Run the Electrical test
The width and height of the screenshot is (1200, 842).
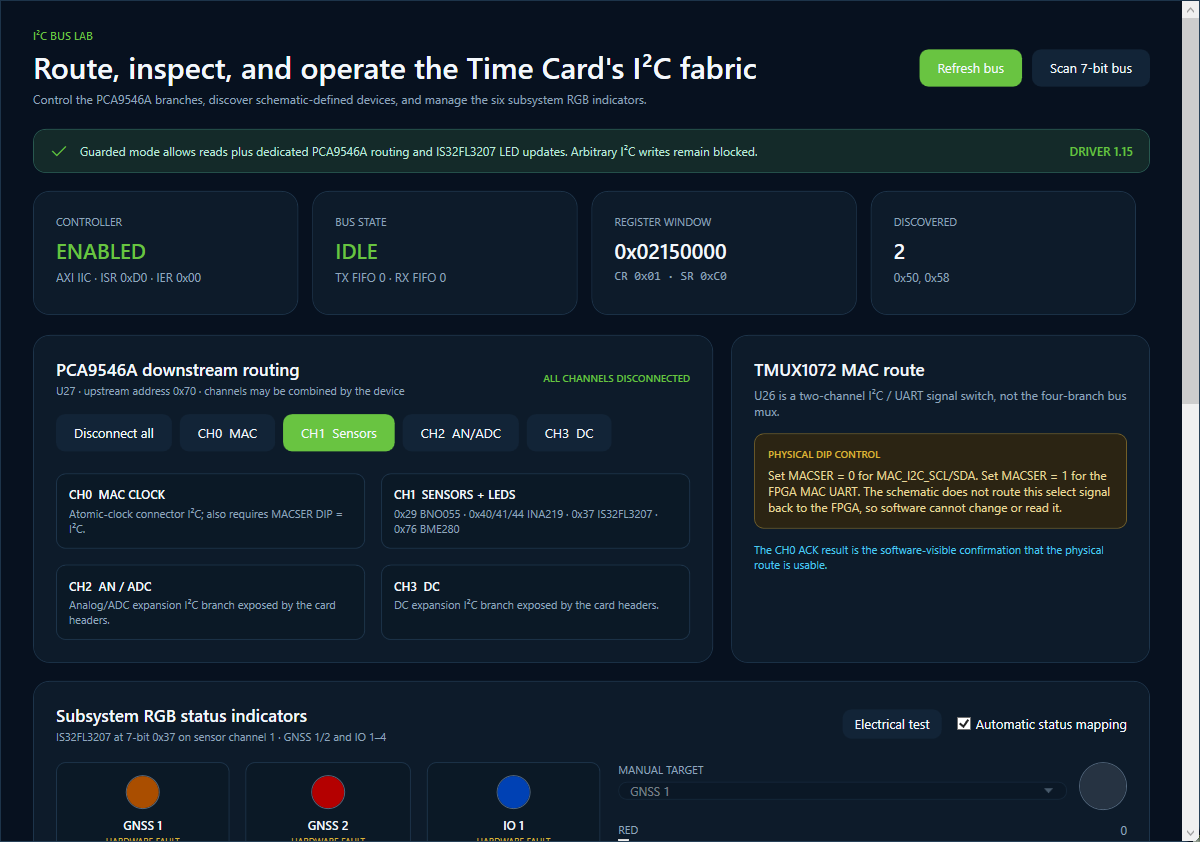[x=892, y=724]
